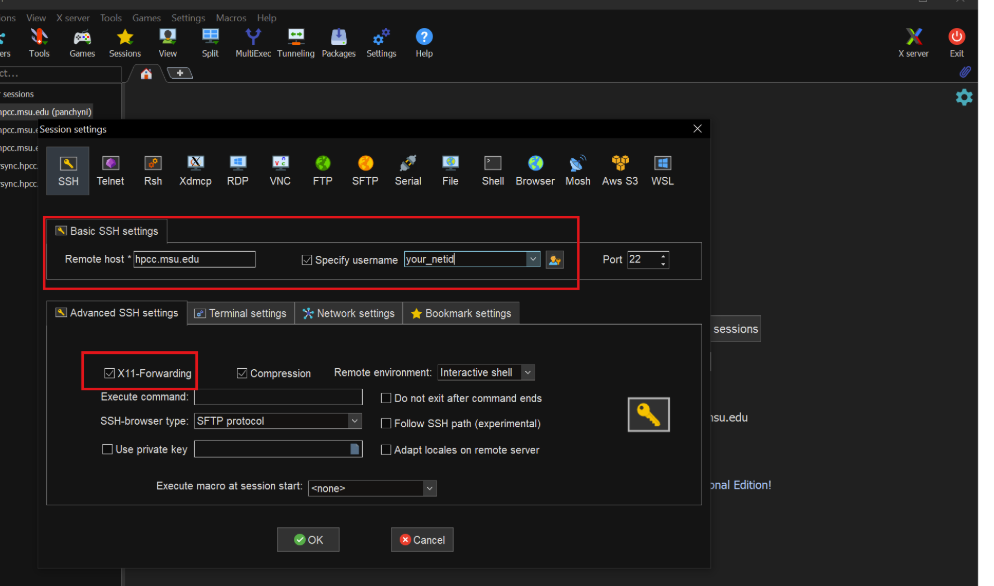
Task: Choose the Serial session type
Action: pos(408,171)
